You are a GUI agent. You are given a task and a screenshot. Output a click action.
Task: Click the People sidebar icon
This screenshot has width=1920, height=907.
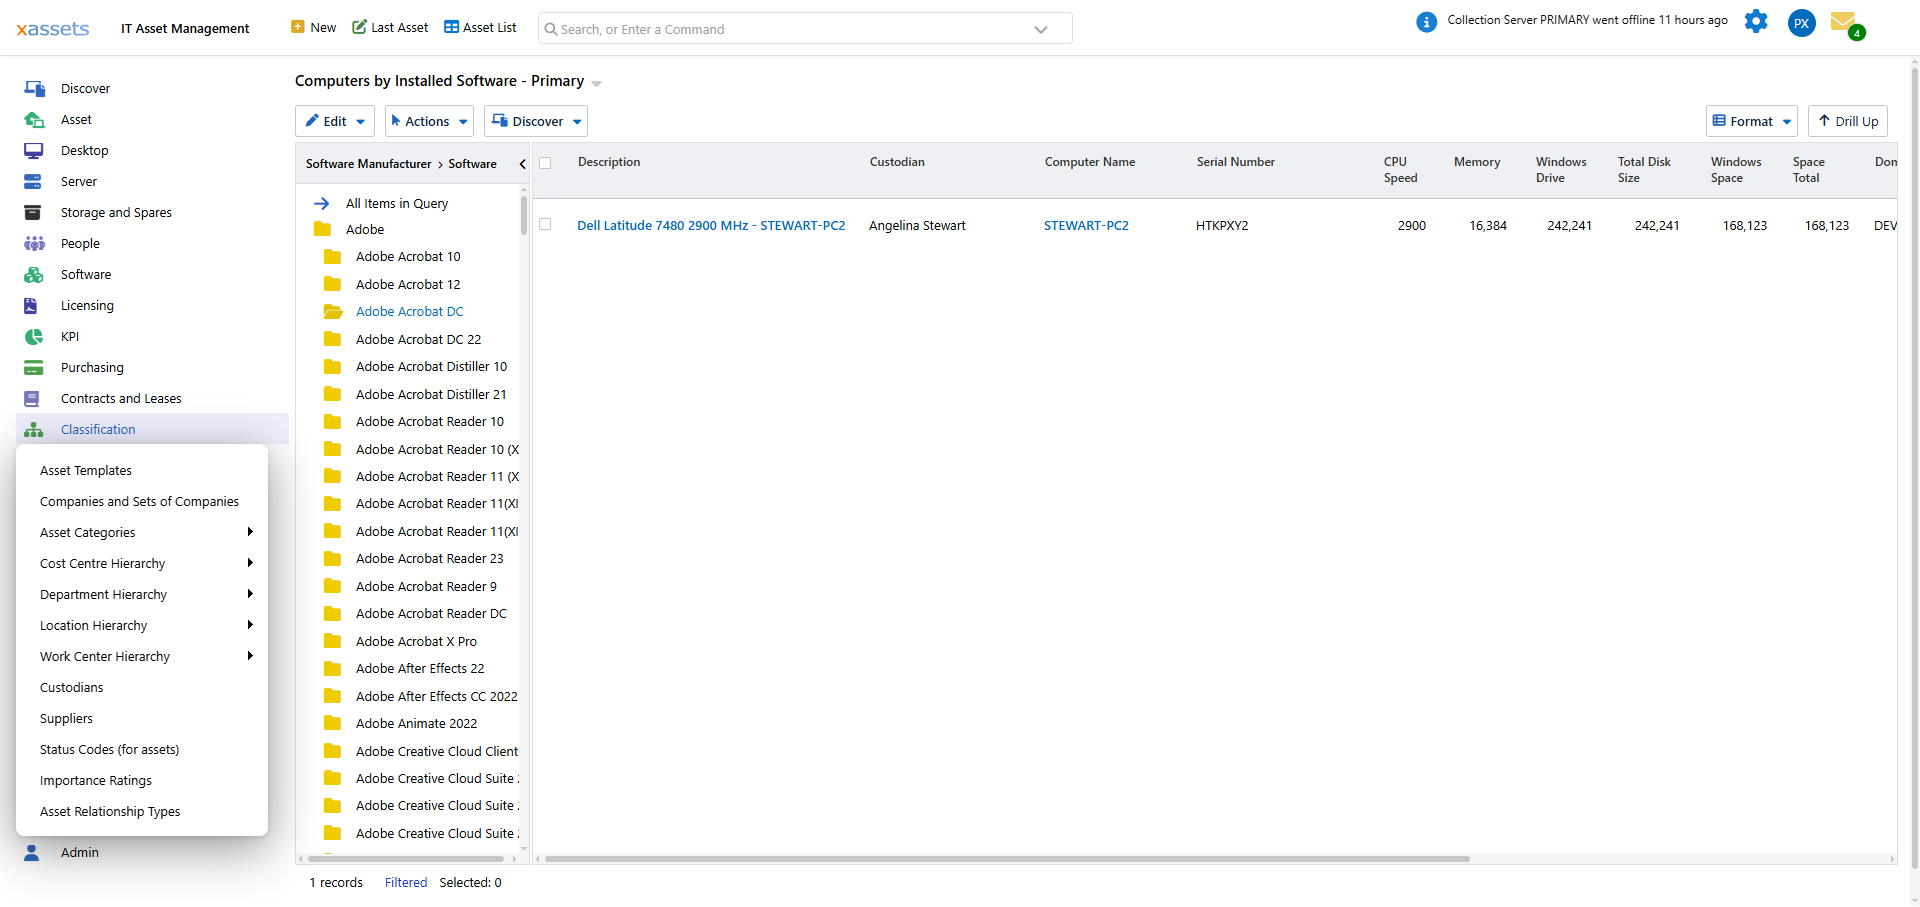34,244
